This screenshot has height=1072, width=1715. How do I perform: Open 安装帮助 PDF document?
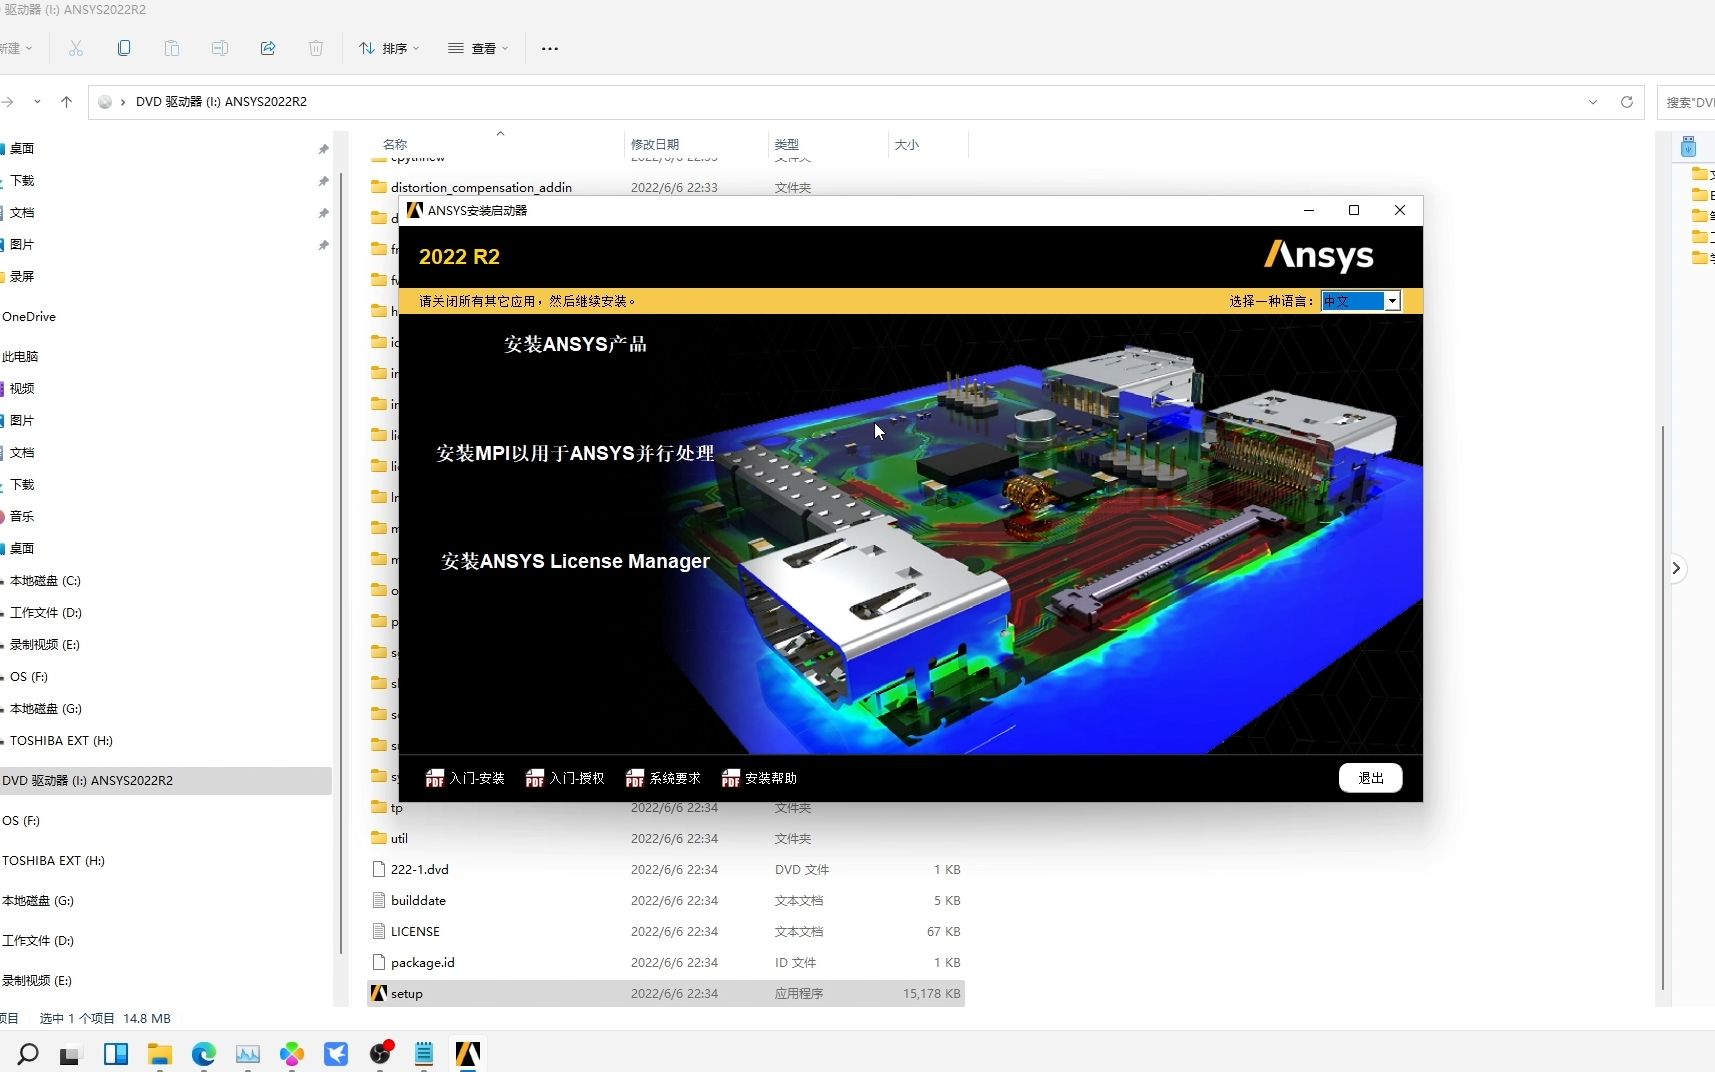click(x=759, y=778)
